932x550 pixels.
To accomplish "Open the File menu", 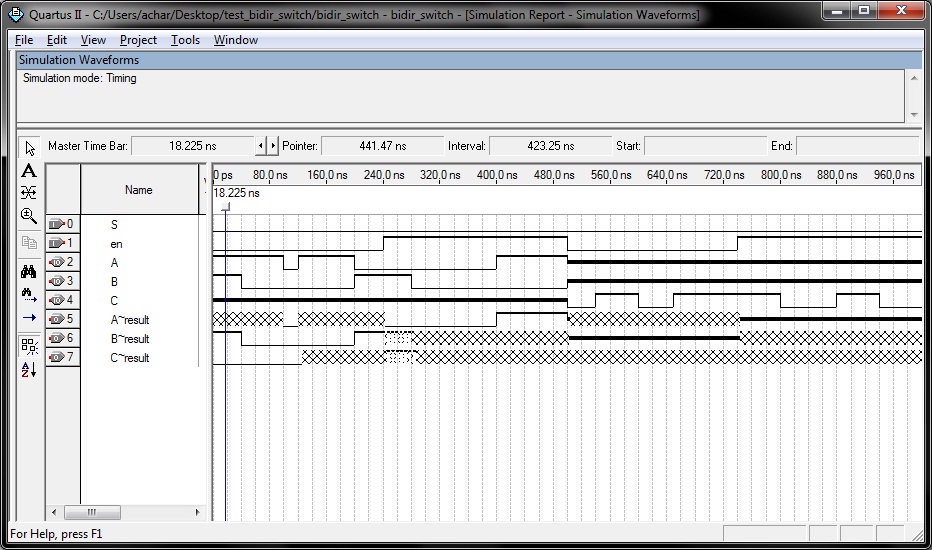I will coord(24,40).
